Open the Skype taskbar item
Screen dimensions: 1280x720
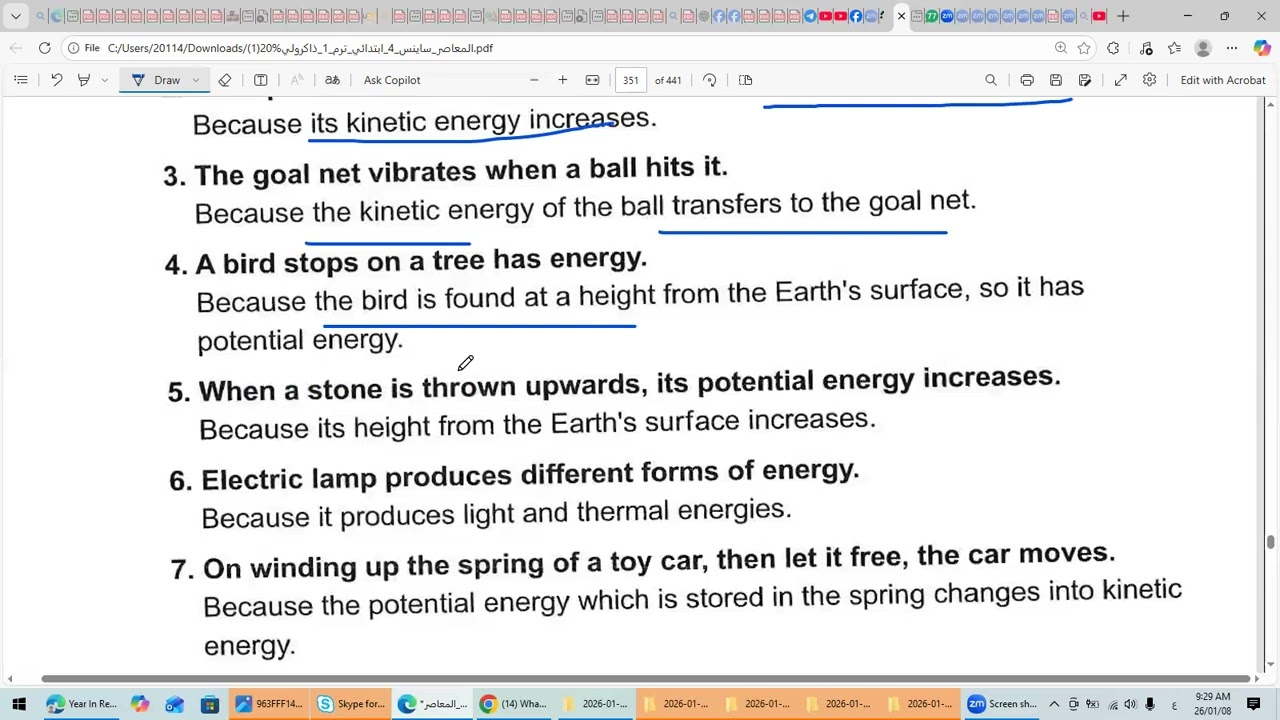point(350,704)
